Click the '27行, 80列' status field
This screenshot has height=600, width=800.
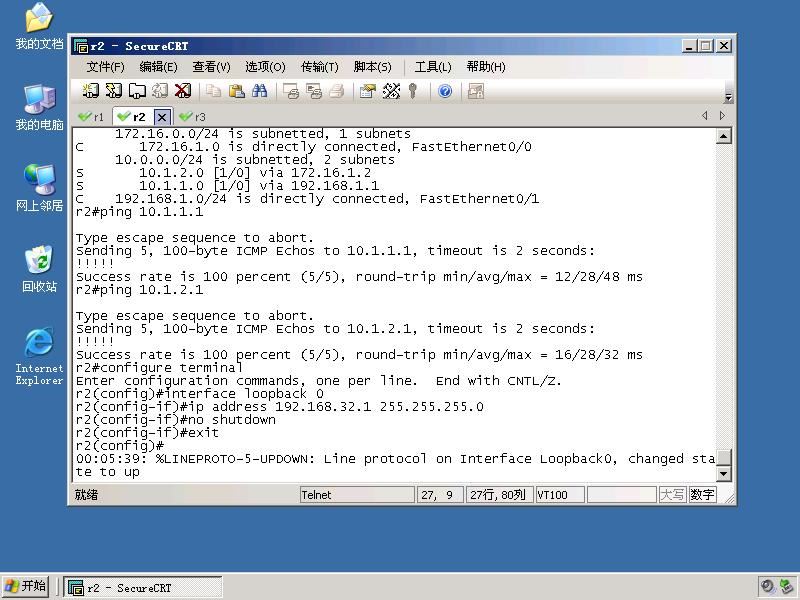[x=498, y=494]
